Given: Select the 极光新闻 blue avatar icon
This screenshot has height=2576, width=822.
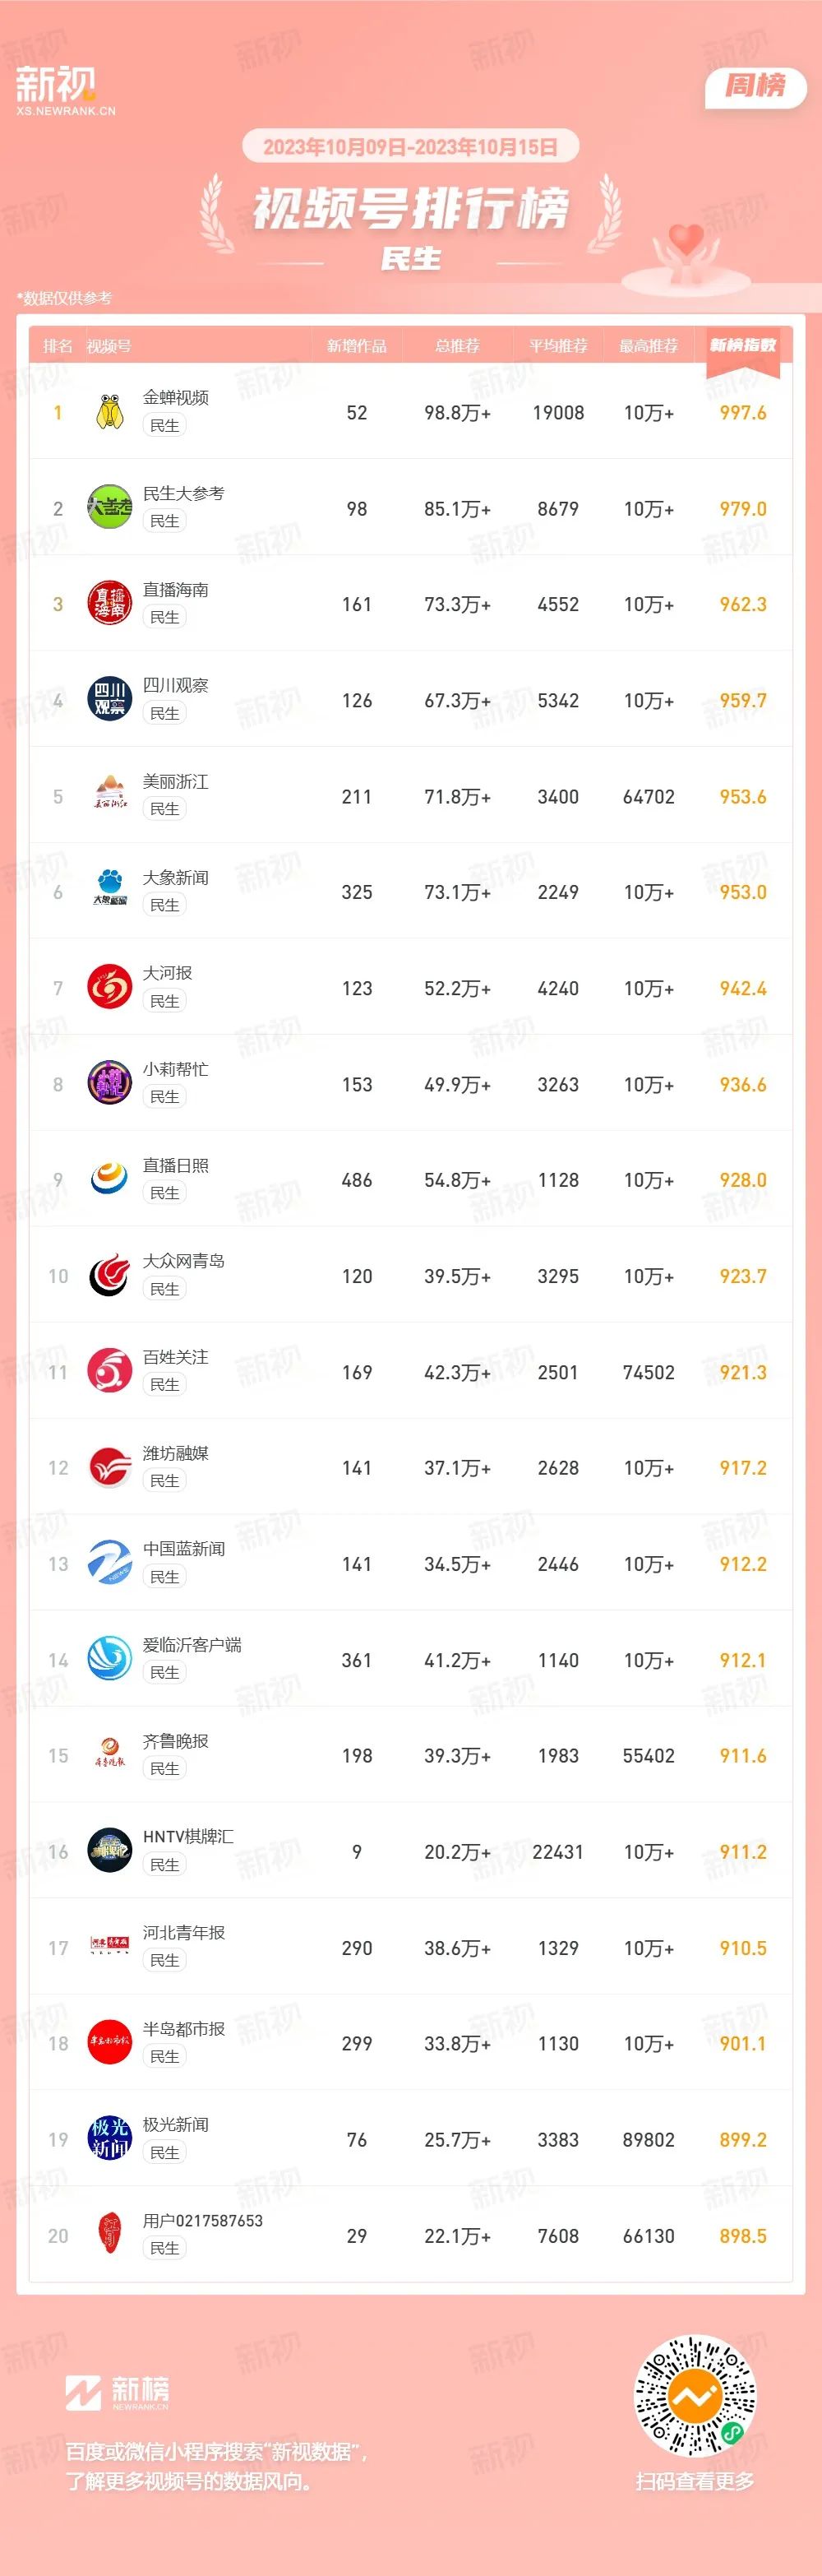Looking at the screenshot, I should coord(110,2139).
